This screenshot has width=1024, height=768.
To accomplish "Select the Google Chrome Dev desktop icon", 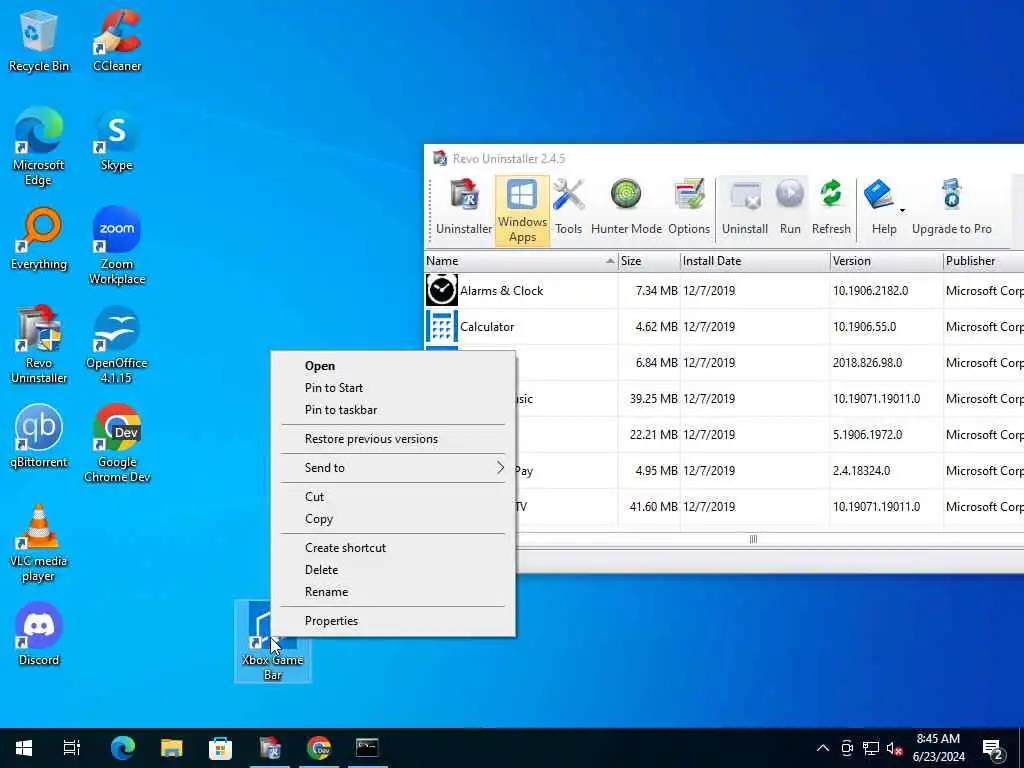I will click(x=117, y=444).
